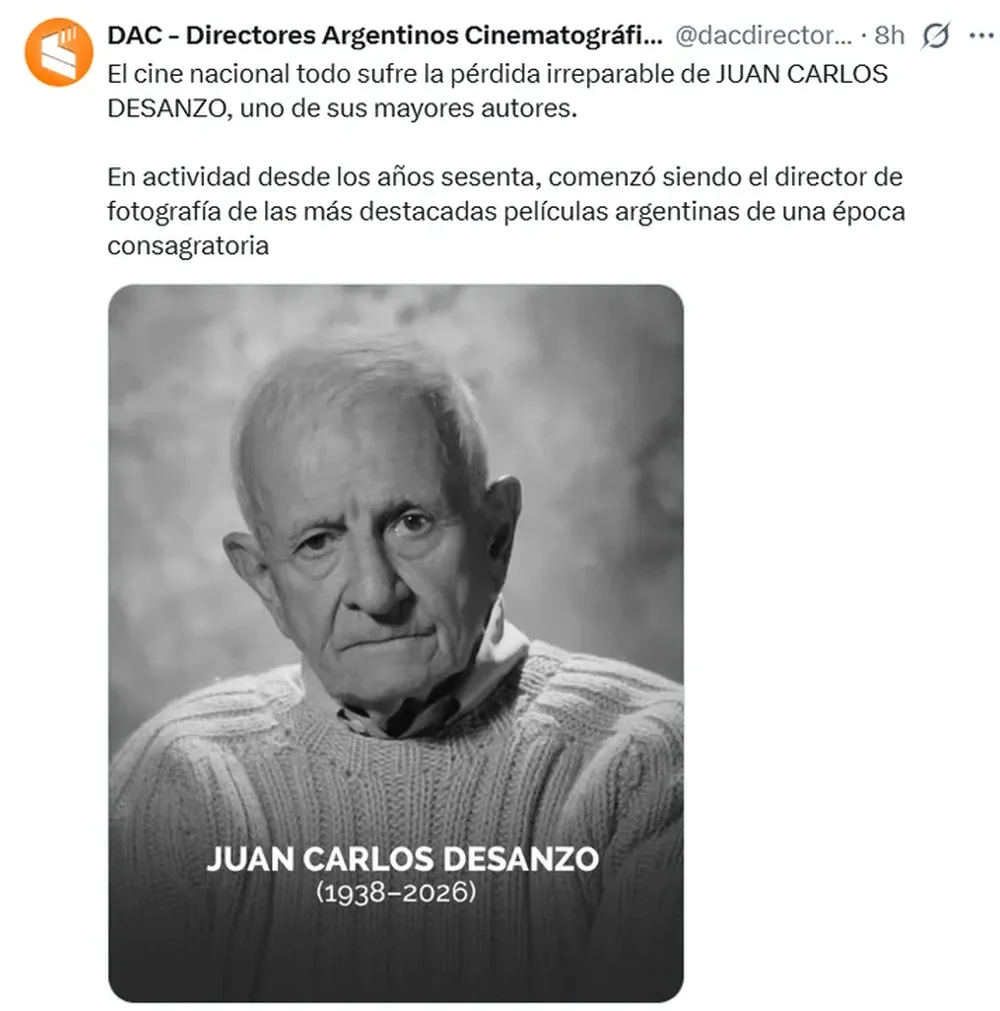Screen dimensions: 1000x1011
Task: Click the @dacdirector handle
Action: tap(763, 35)
